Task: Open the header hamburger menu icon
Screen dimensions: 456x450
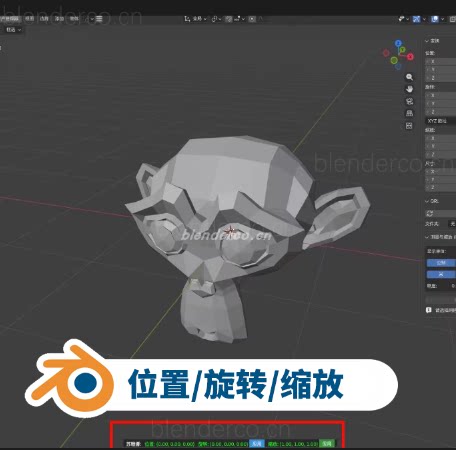Action: click(99, 19)
